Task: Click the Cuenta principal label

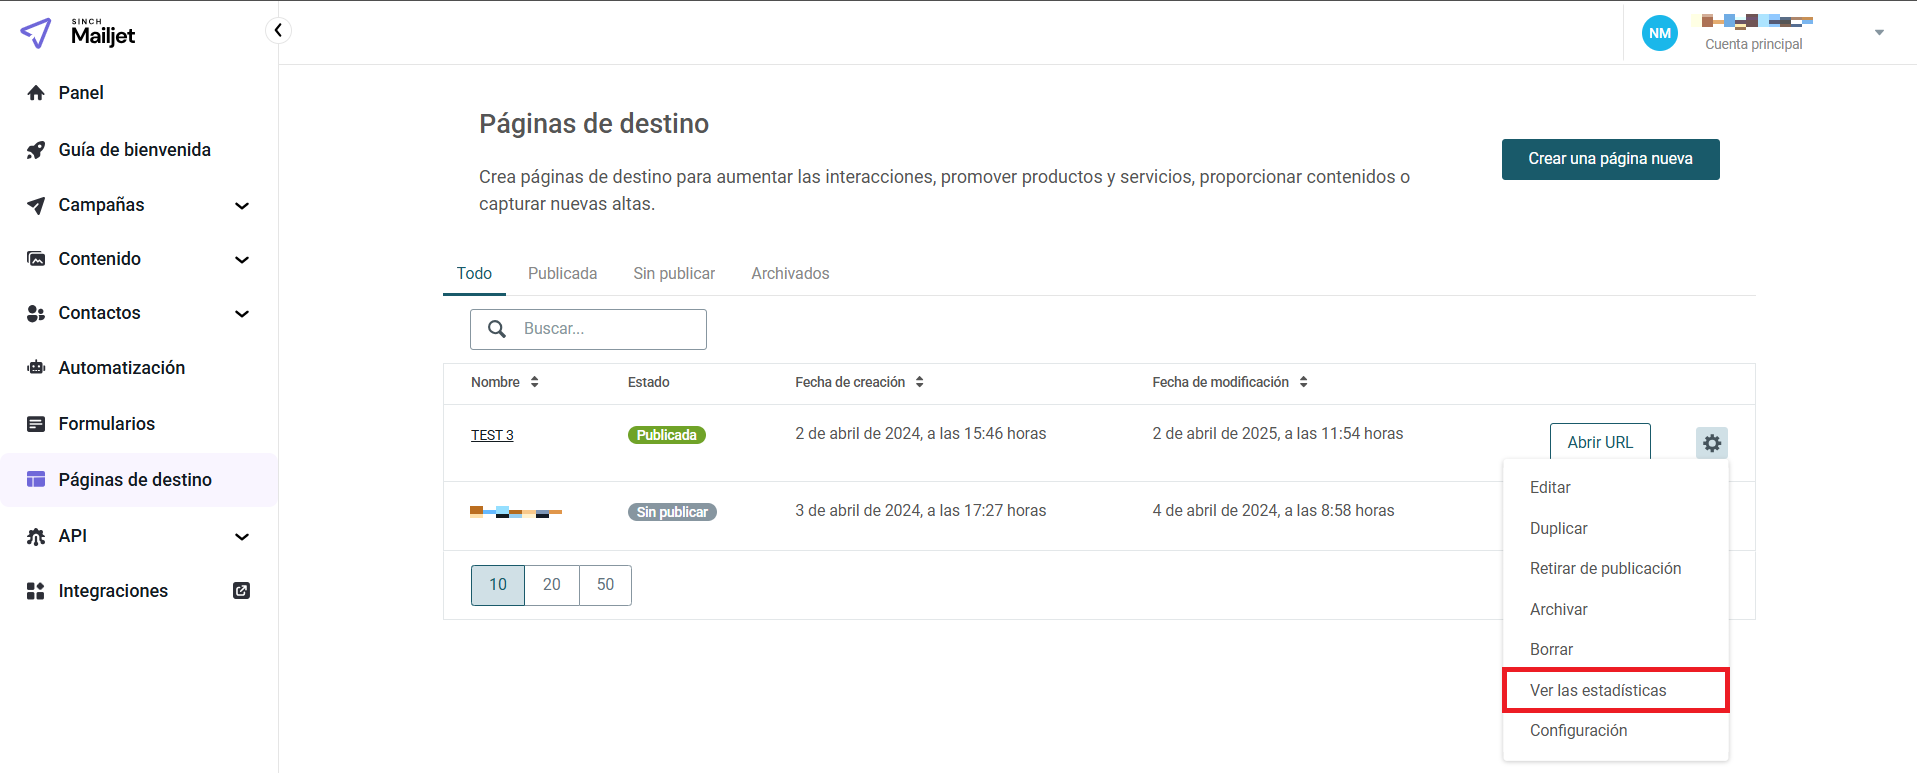Action: (1753, 44)
